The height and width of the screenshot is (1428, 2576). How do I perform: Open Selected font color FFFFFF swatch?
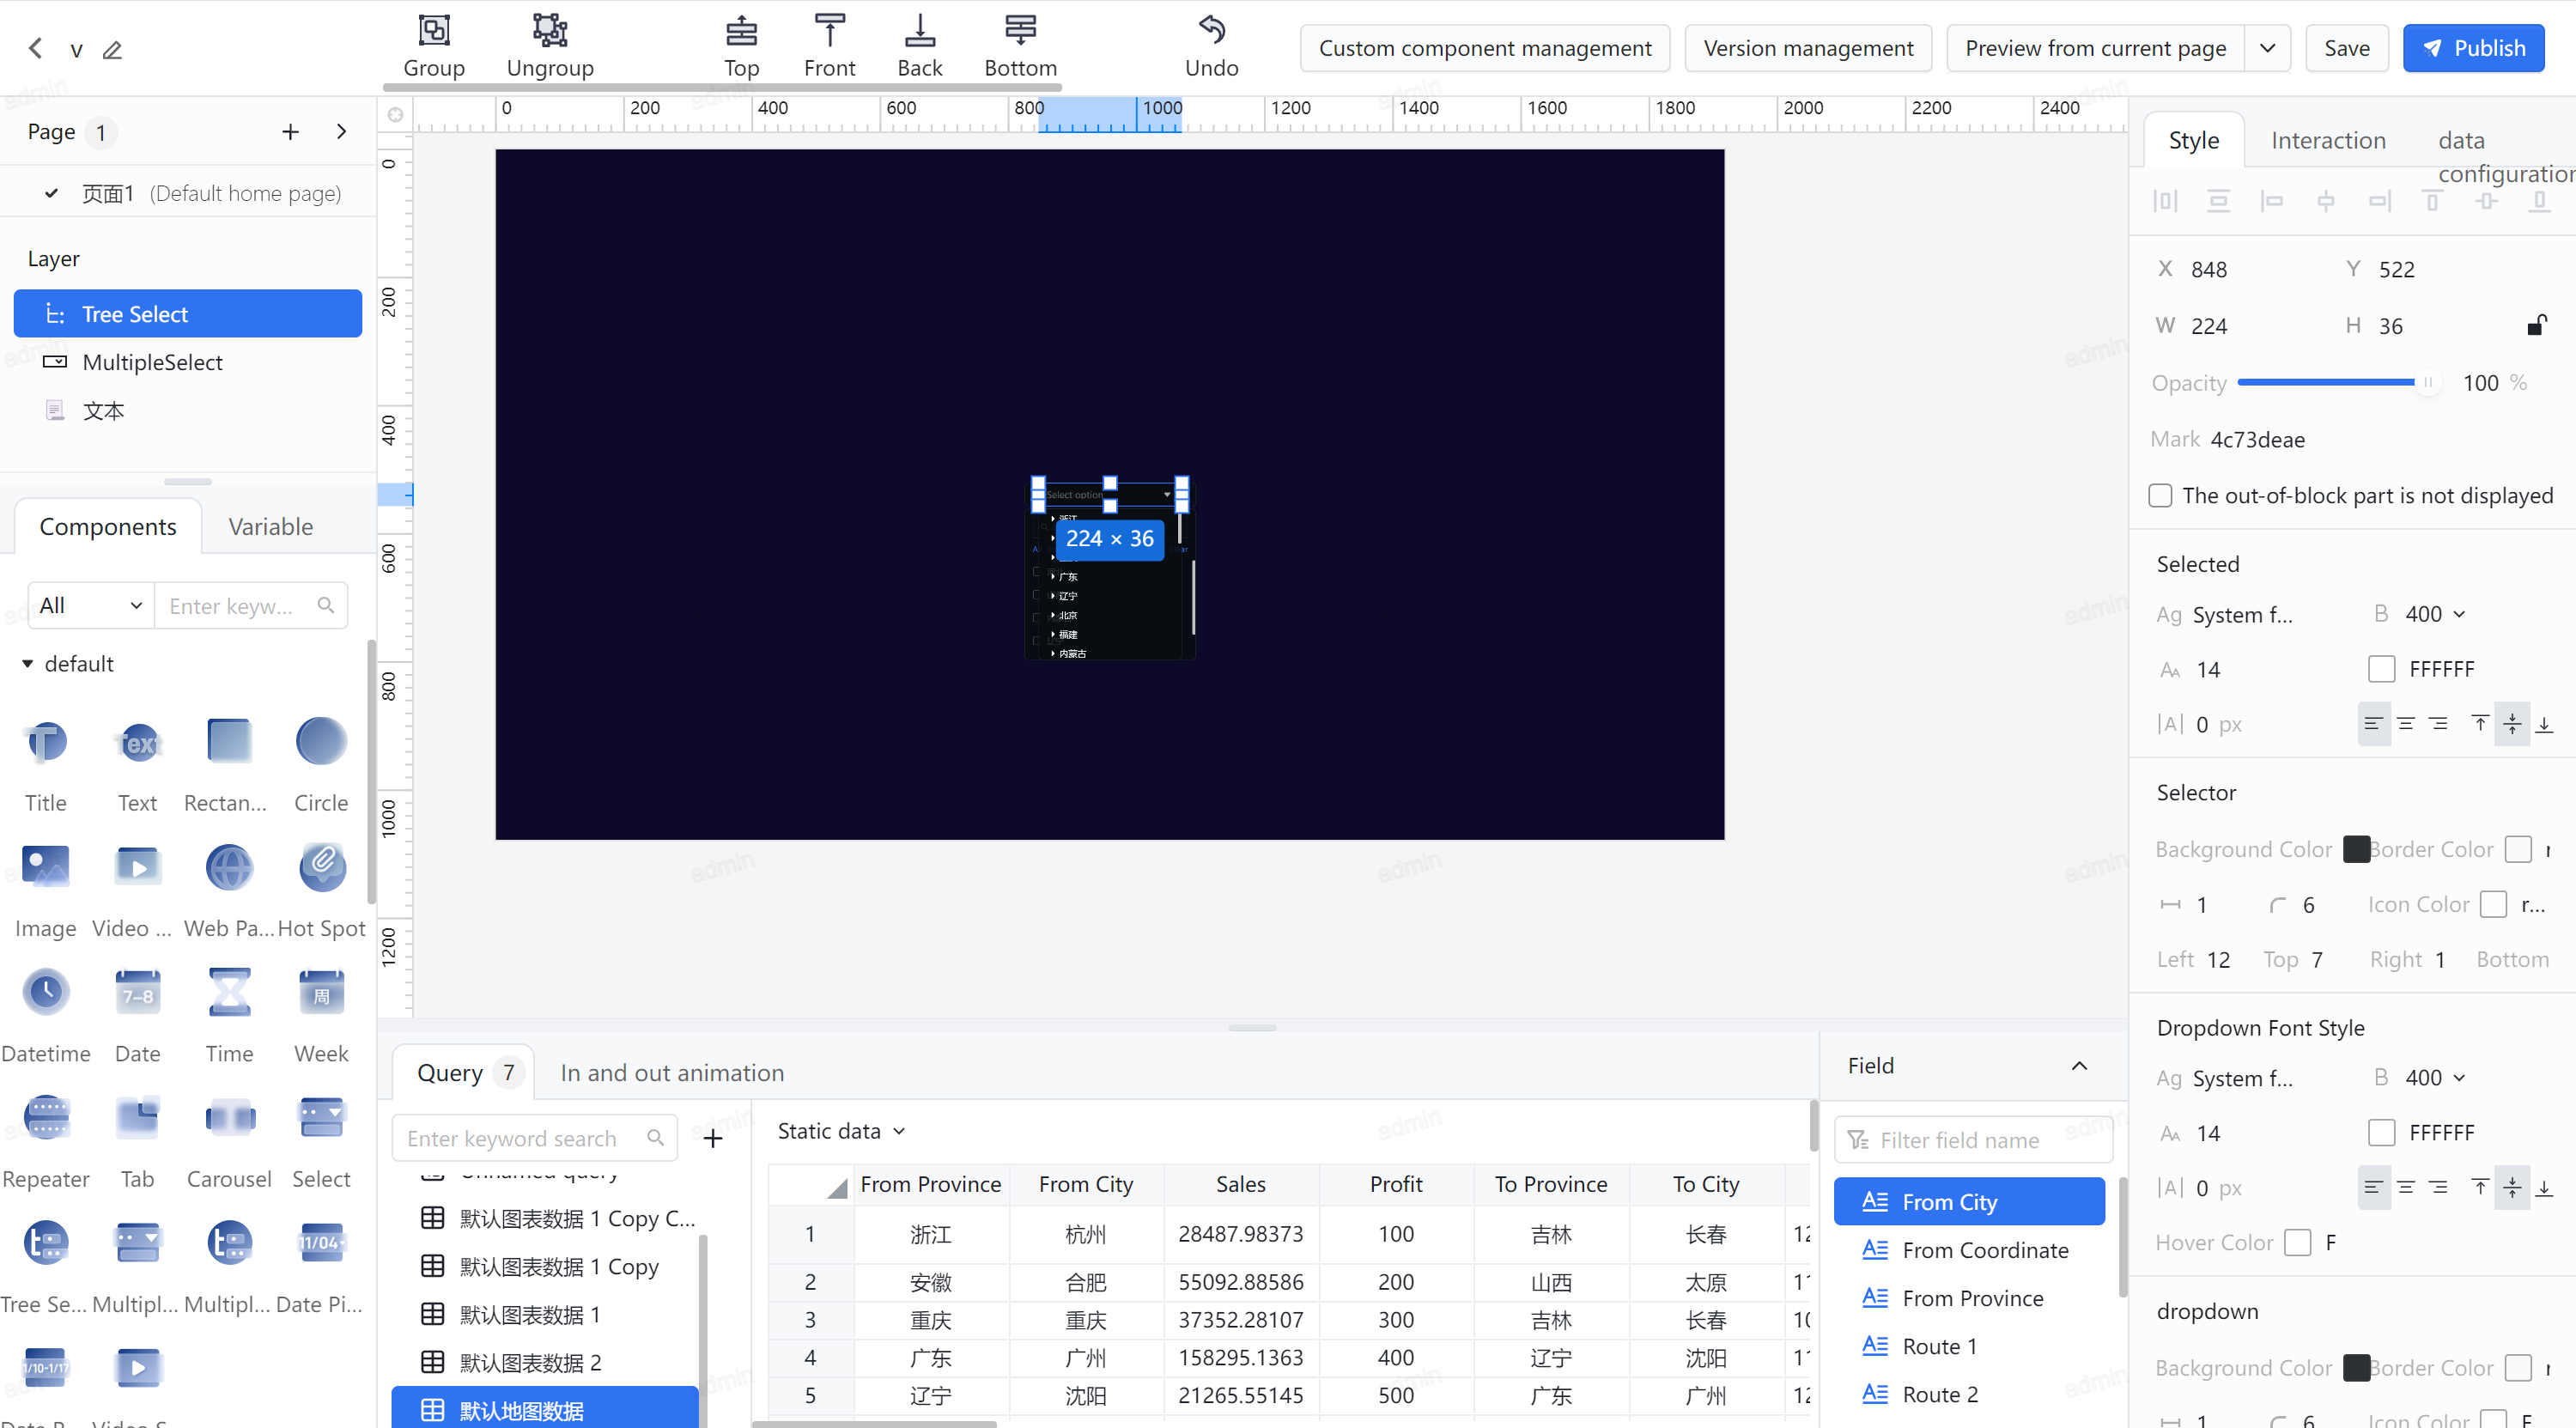pos(2382,669)
